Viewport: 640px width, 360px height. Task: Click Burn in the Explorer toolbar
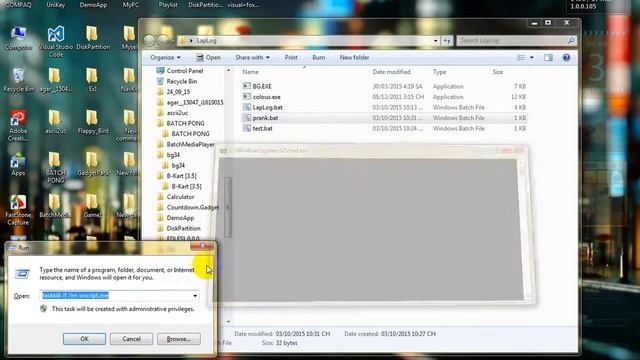(x=319, y=58)
